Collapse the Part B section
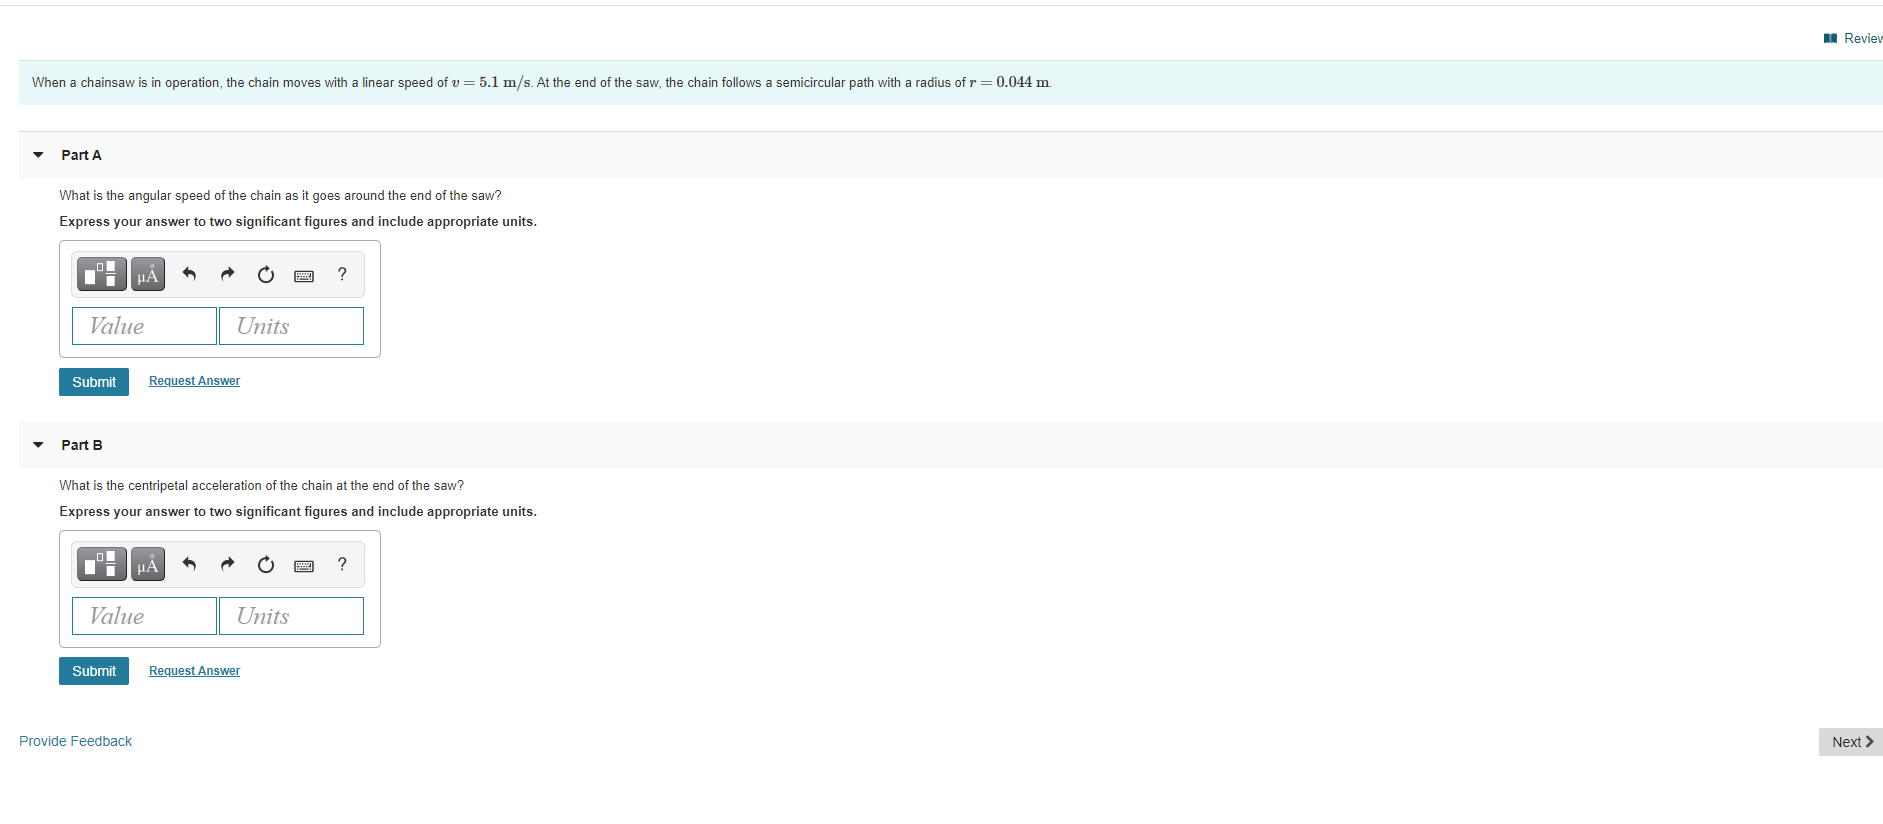This screenshot has height=824, width=1883. click(x=38, y=445)
